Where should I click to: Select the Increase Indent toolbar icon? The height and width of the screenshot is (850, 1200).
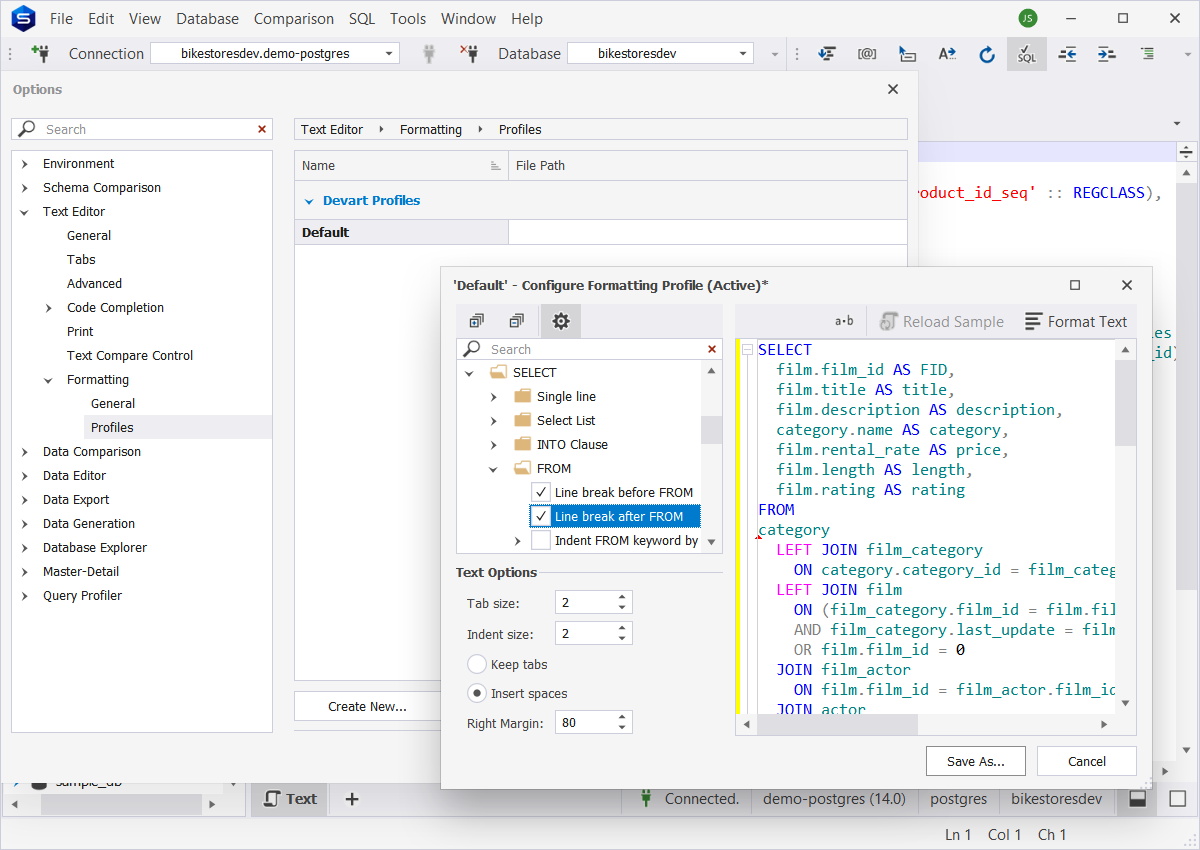pyautogui.click(x=1106, y=54)
